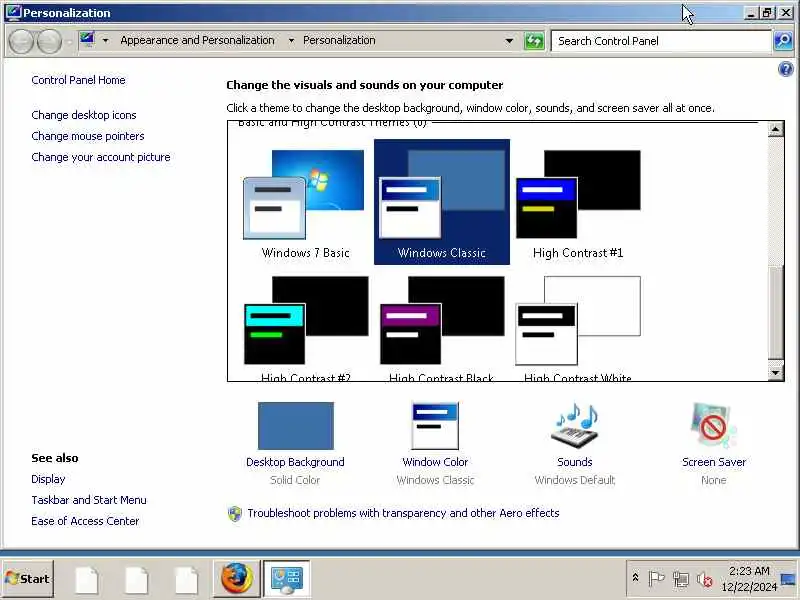Open Desktop Background settings icon

pos(296,426)
